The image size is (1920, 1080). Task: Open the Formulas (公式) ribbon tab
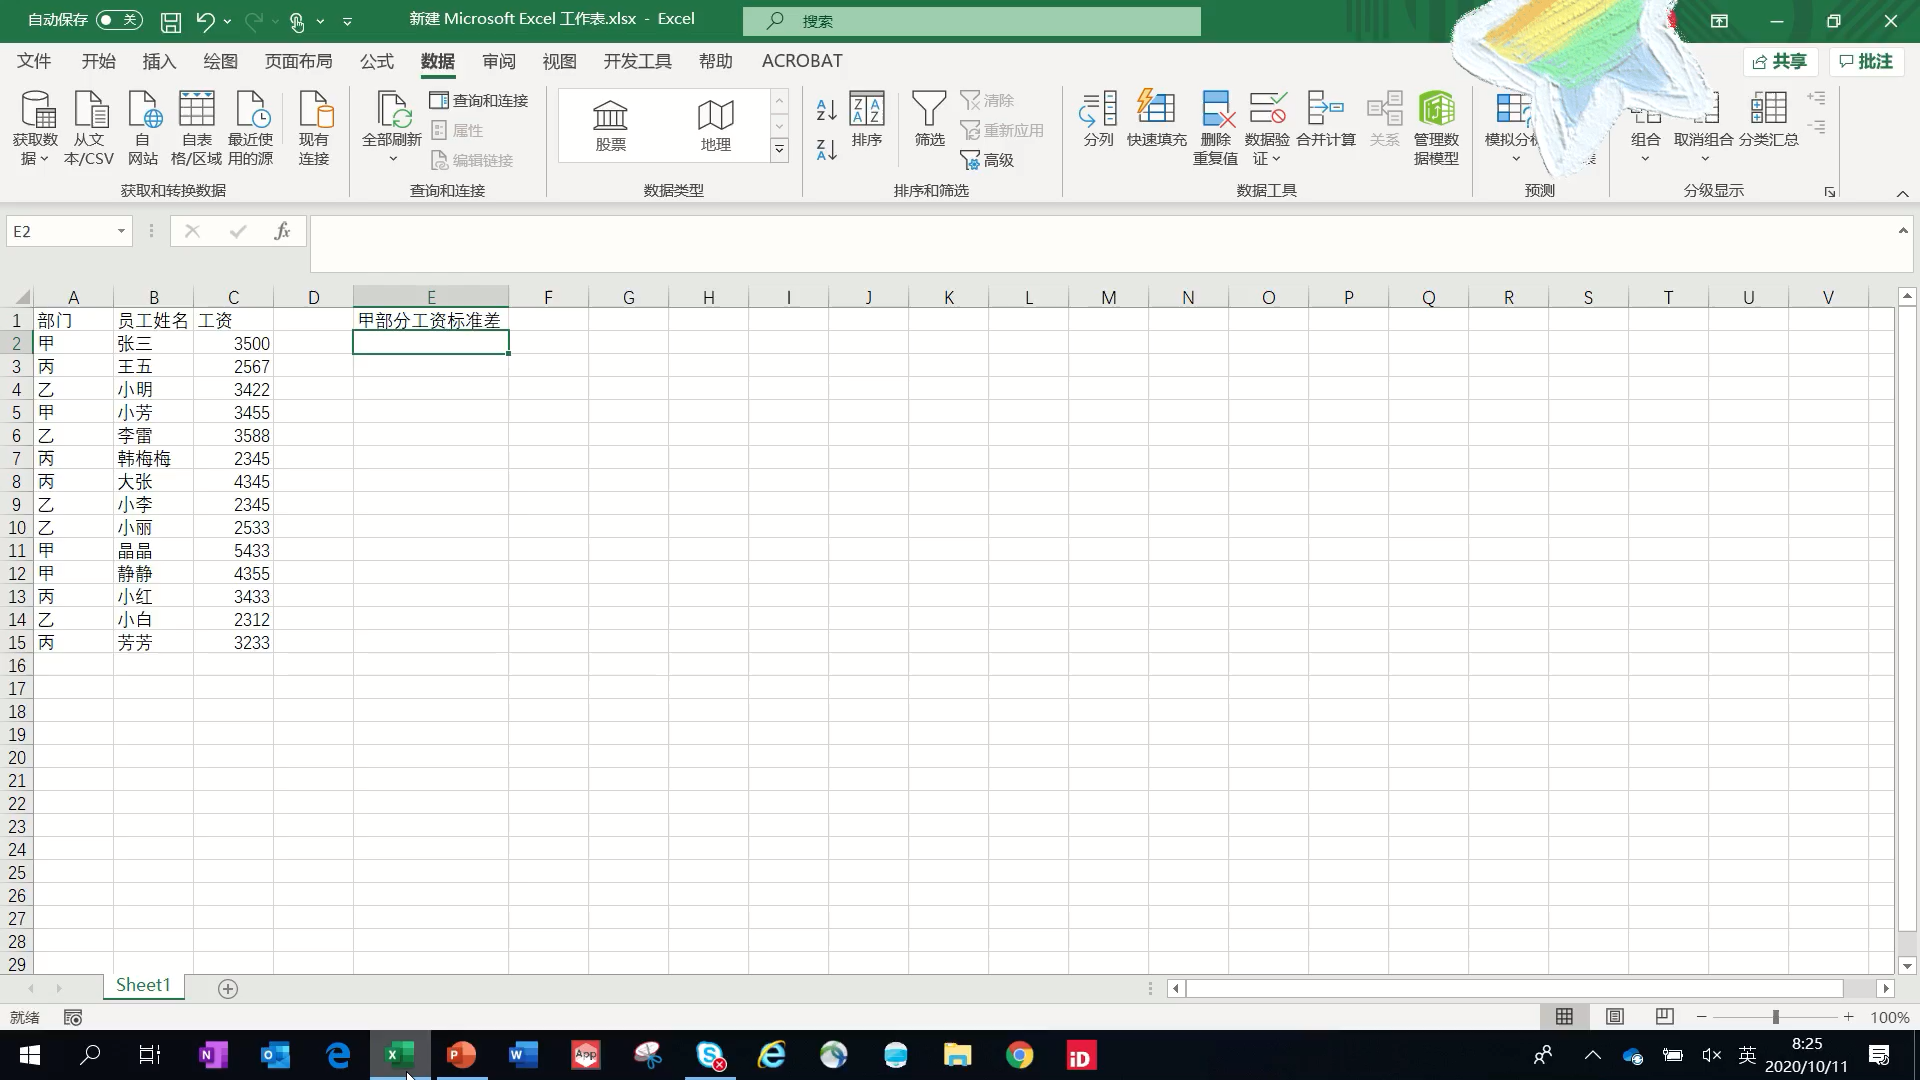376,61
